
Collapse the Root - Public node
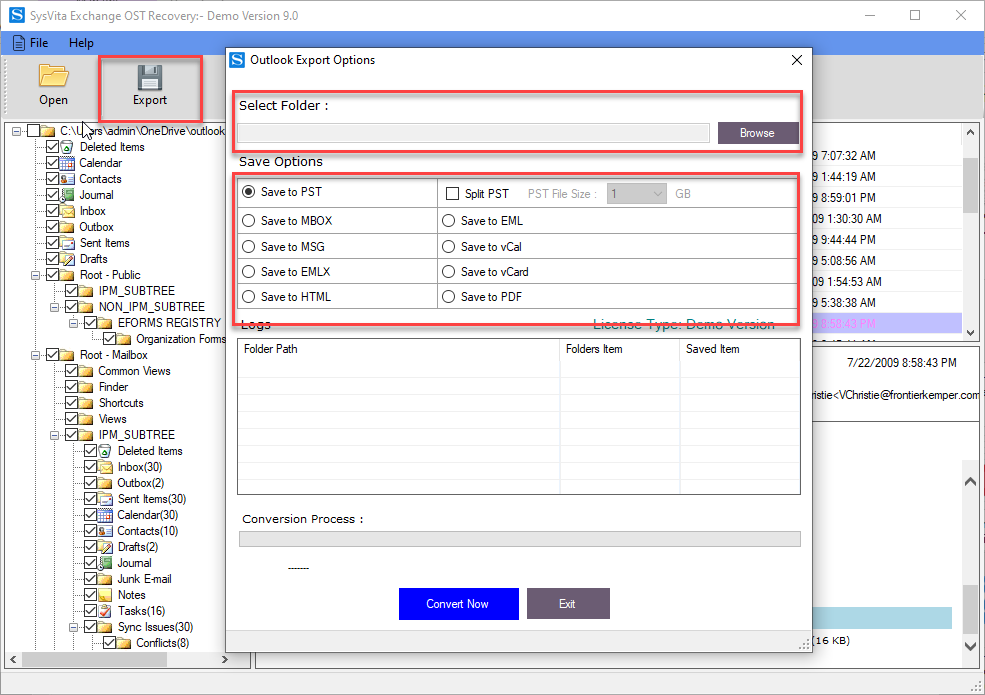36,275
